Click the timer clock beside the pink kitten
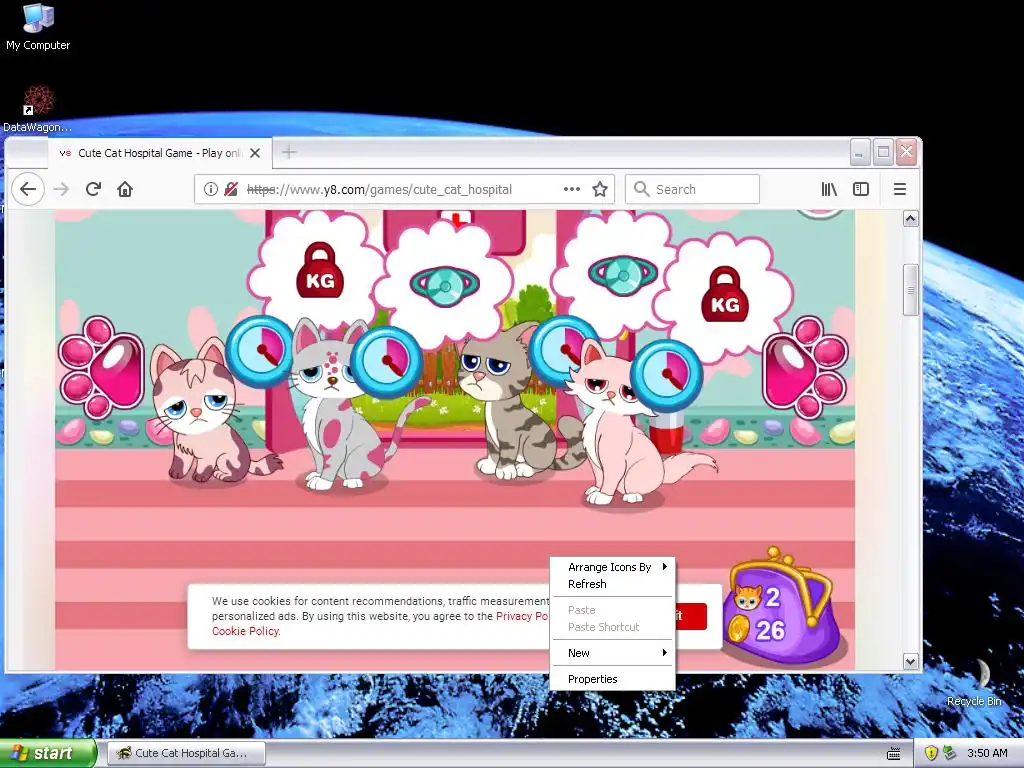Viewport: 1024px width, 768px height. (x=260, y=351)
